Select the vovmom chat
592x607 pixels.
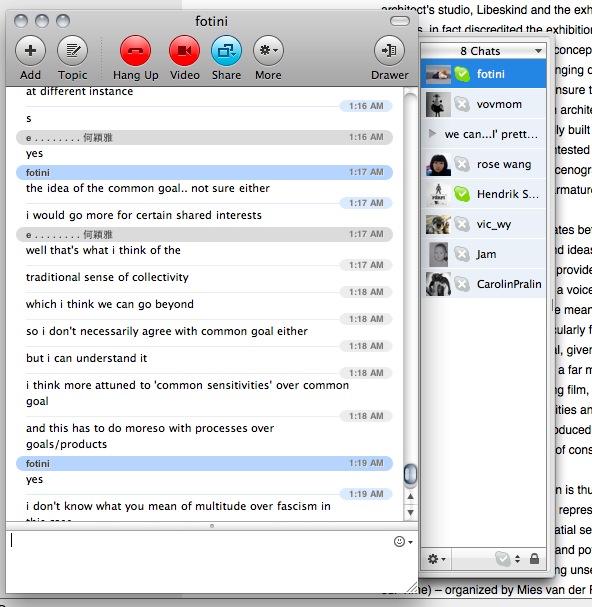click(x=483, y=104)
